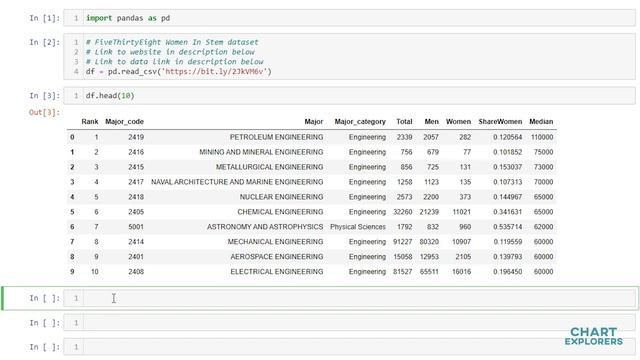640x360 pixels.
Task: Click Women value 960
Action: (465, 227)
